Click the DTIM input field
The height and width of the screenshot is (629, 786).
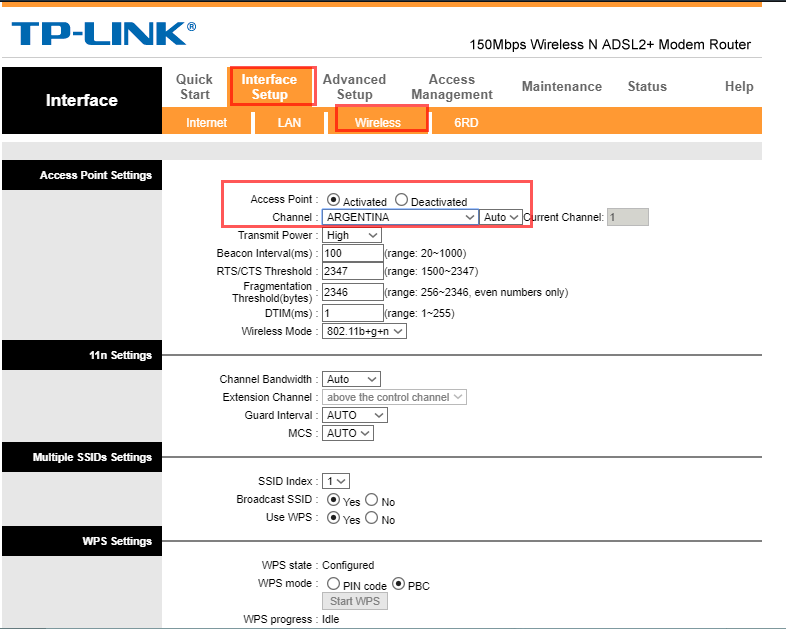[352, 313]
